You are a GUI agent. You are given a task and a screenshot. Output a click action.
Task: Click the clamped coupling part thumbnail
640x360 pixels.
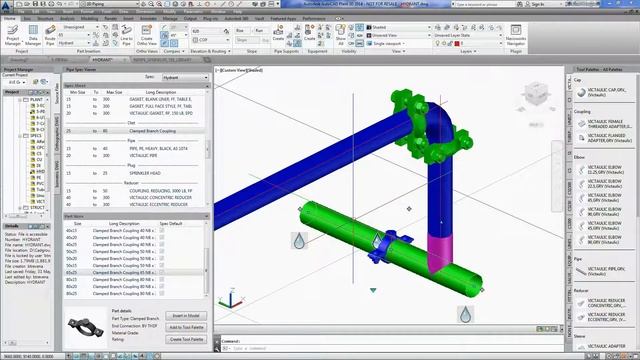point(86,327)
